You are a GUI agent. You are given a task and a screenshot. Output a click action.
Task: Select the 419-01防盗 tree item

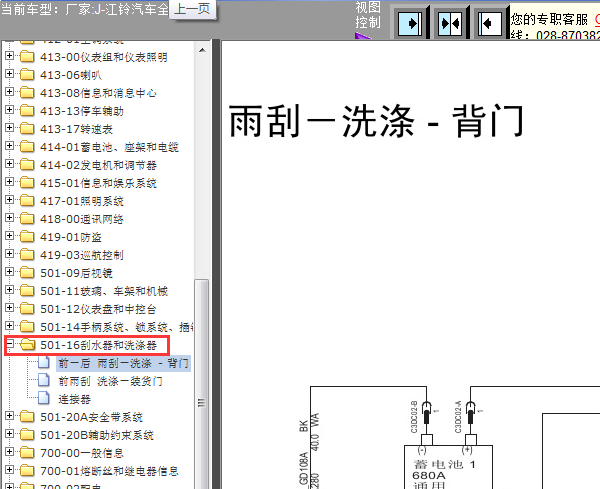click(x=71, y=237)
